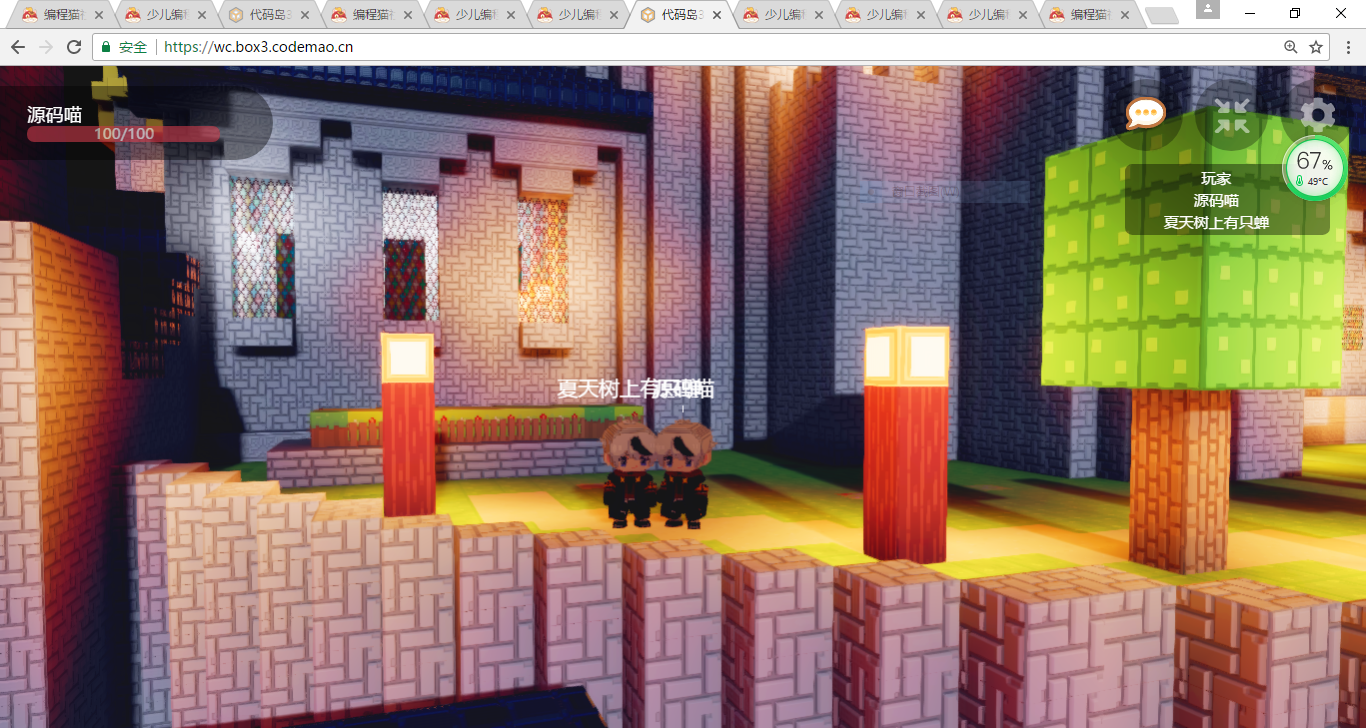The width and height of the screenshot is (1366, 728).
Task: Bookmark this page with the star icon
Action: (1316, 47)
